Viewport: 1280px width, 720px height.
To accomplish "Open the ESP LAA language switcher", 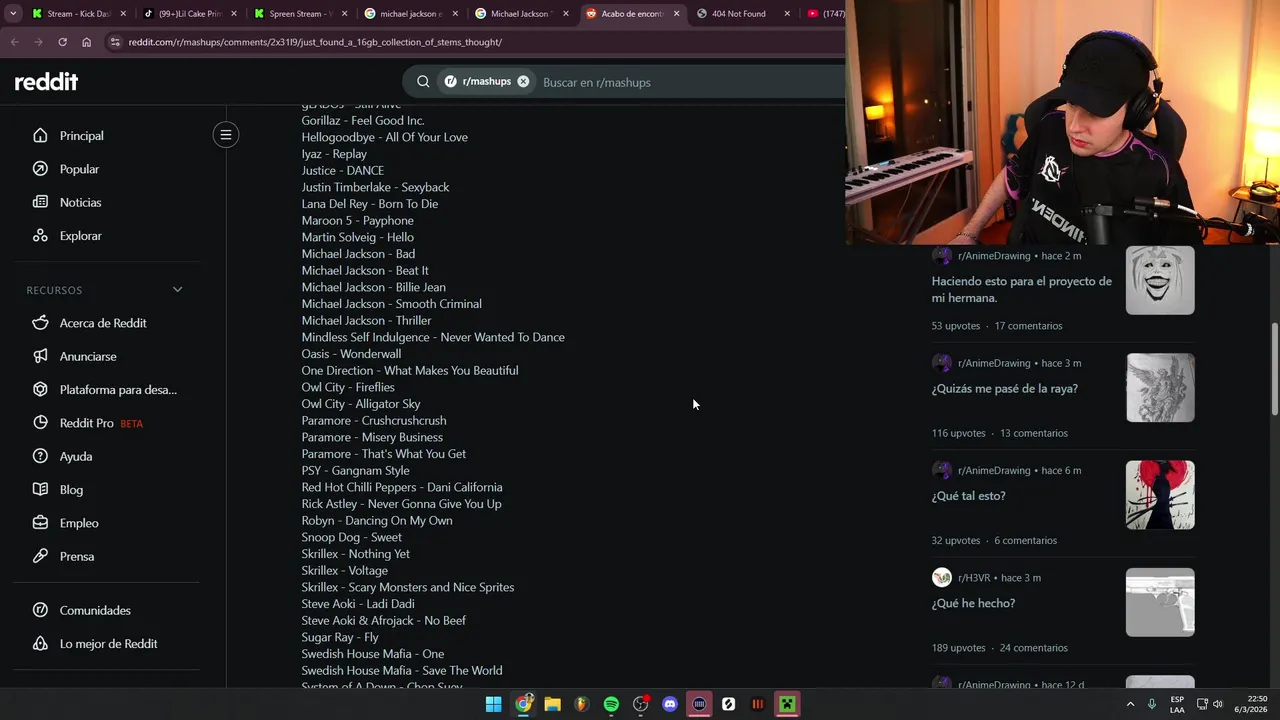I will pos(1178,704).
